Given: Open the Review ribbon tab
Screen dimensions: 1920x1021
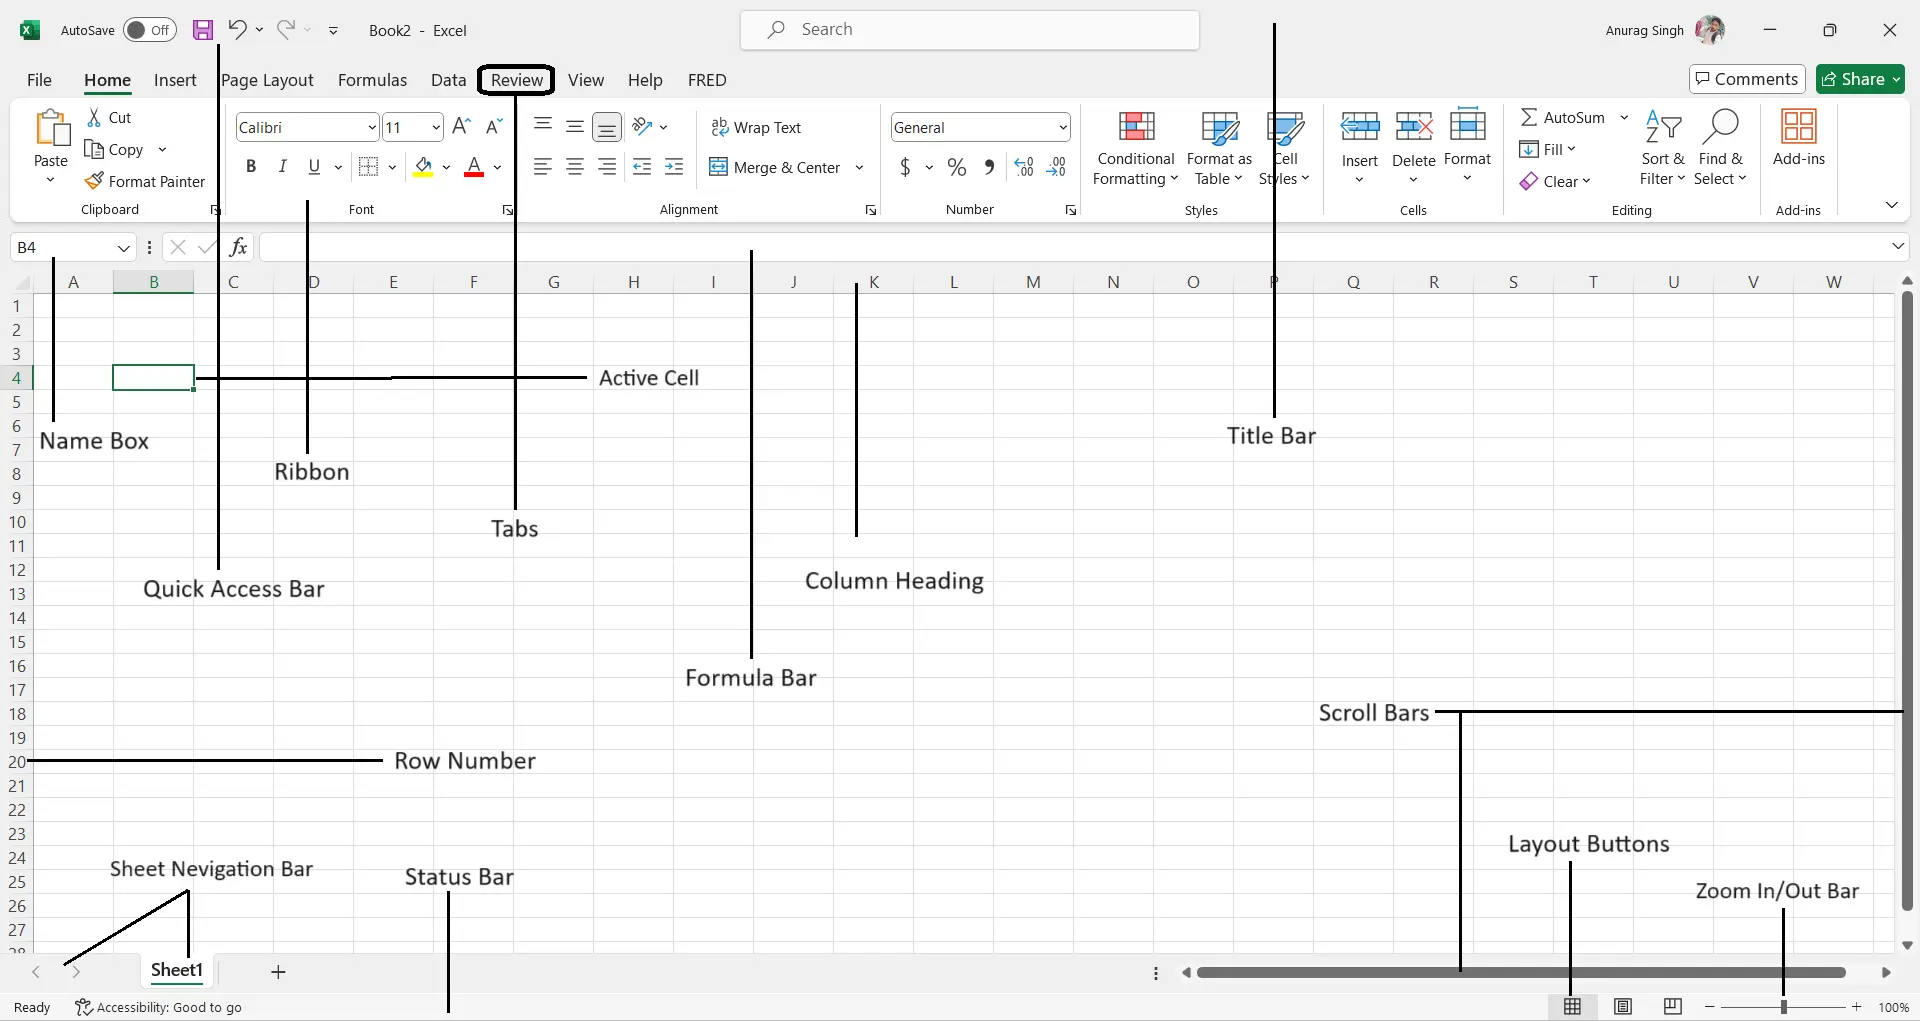Looking at the screenshot, I should (516, 80).
